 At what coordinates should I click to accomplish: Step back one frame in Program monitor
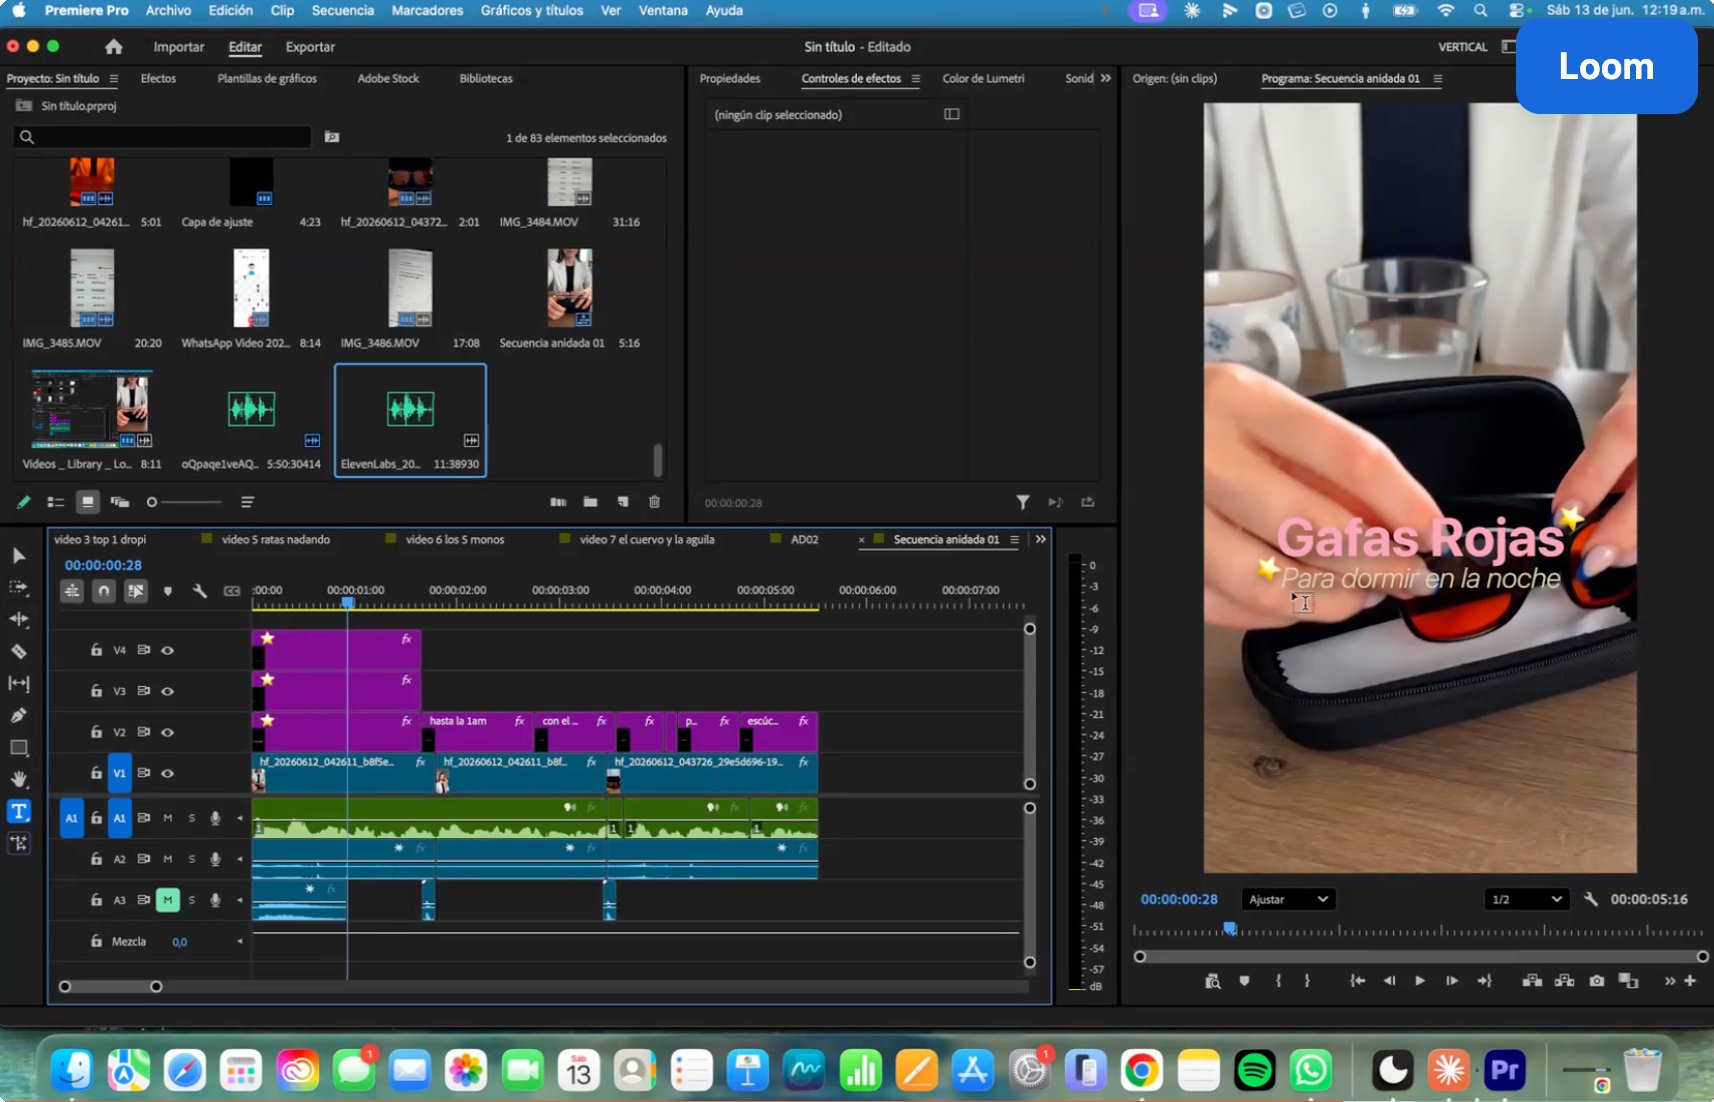coord(1389,981)
